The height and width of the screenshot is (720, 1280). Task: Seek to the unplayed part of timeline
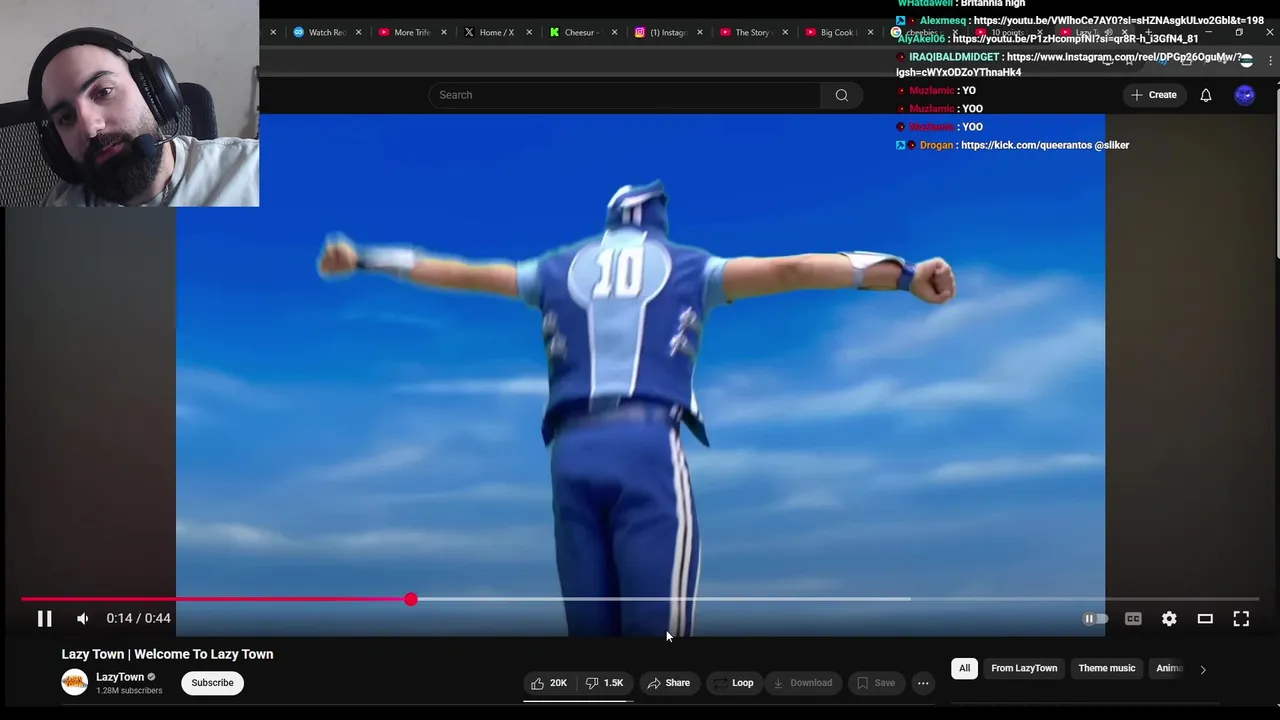[835, 599]
